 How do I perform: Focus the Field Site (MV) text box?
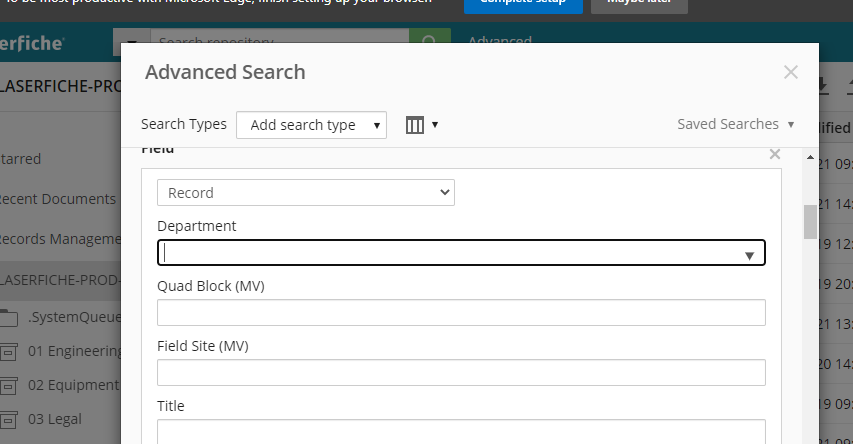click(x=461, y=373)
